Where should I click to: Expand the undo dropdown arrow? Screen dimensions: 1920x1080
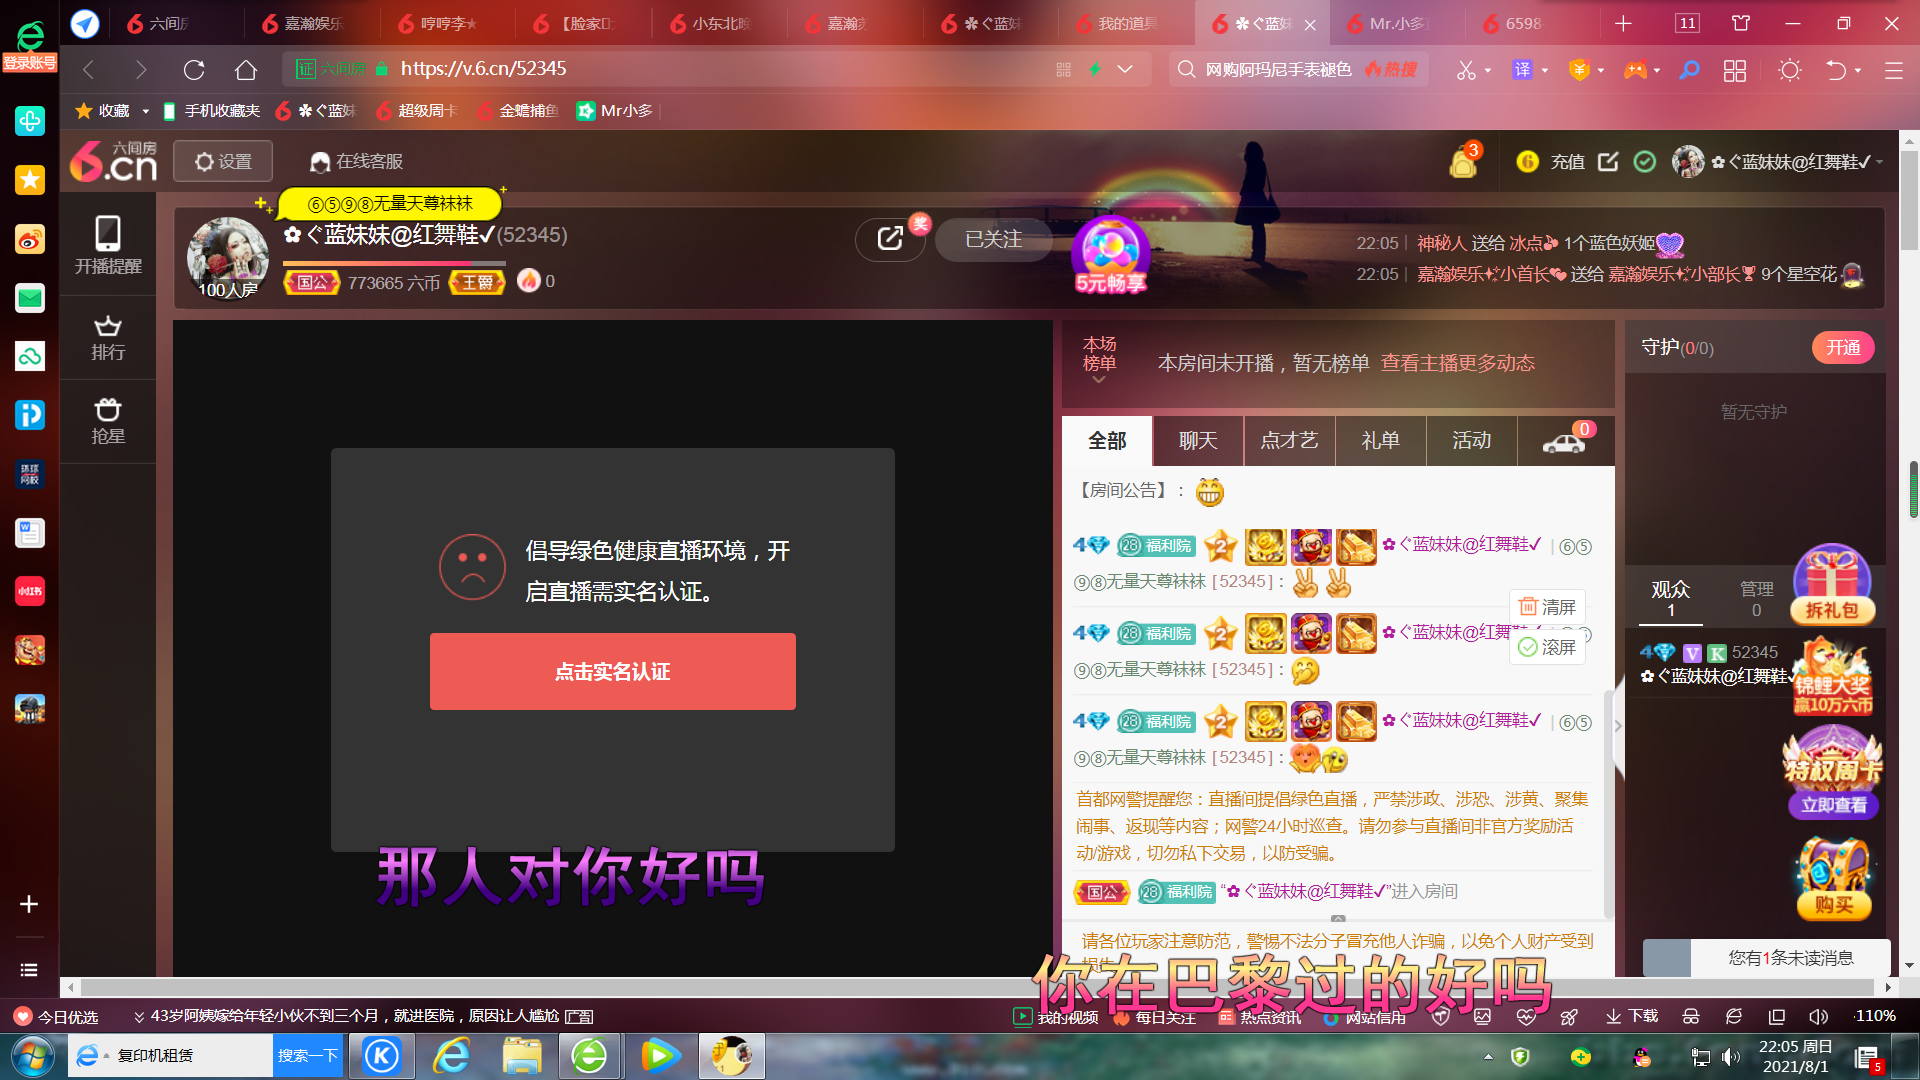1858,71
